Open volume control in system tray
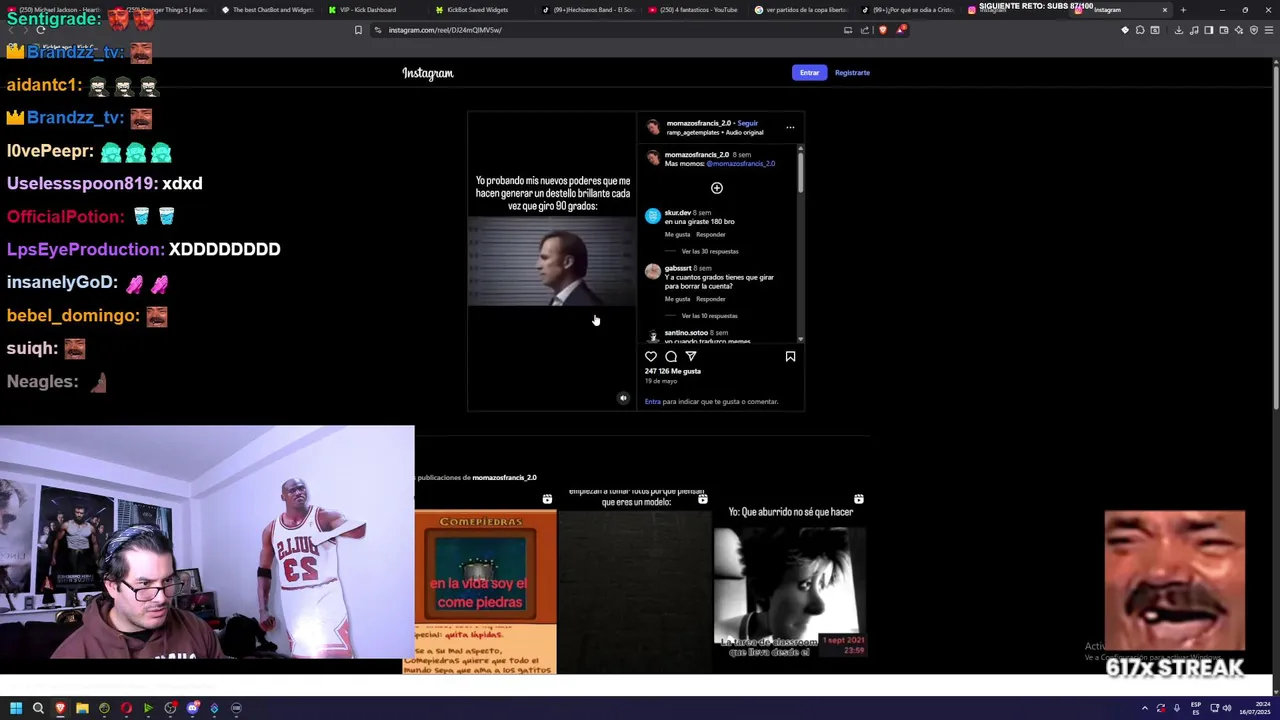The width and height of the screenshot is (1280, 720). click(x=1227, y=708)
